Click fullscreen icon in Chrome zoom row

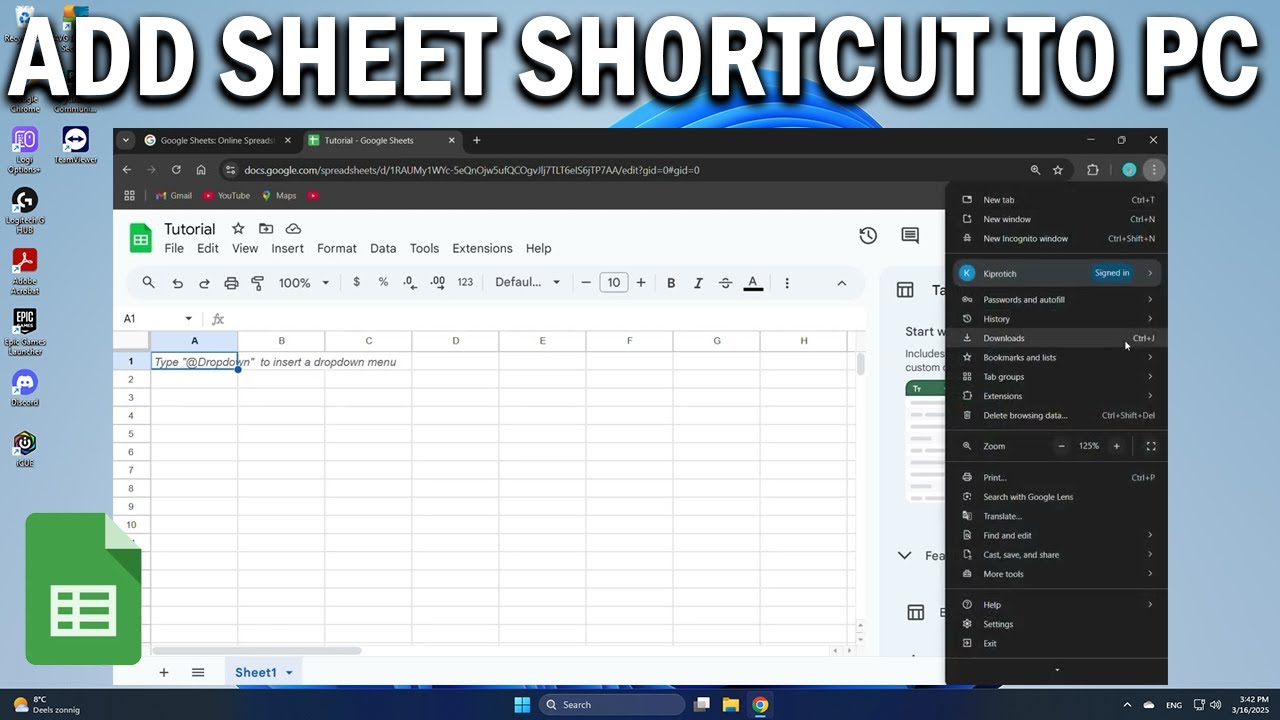click(x=1150, y=446)
